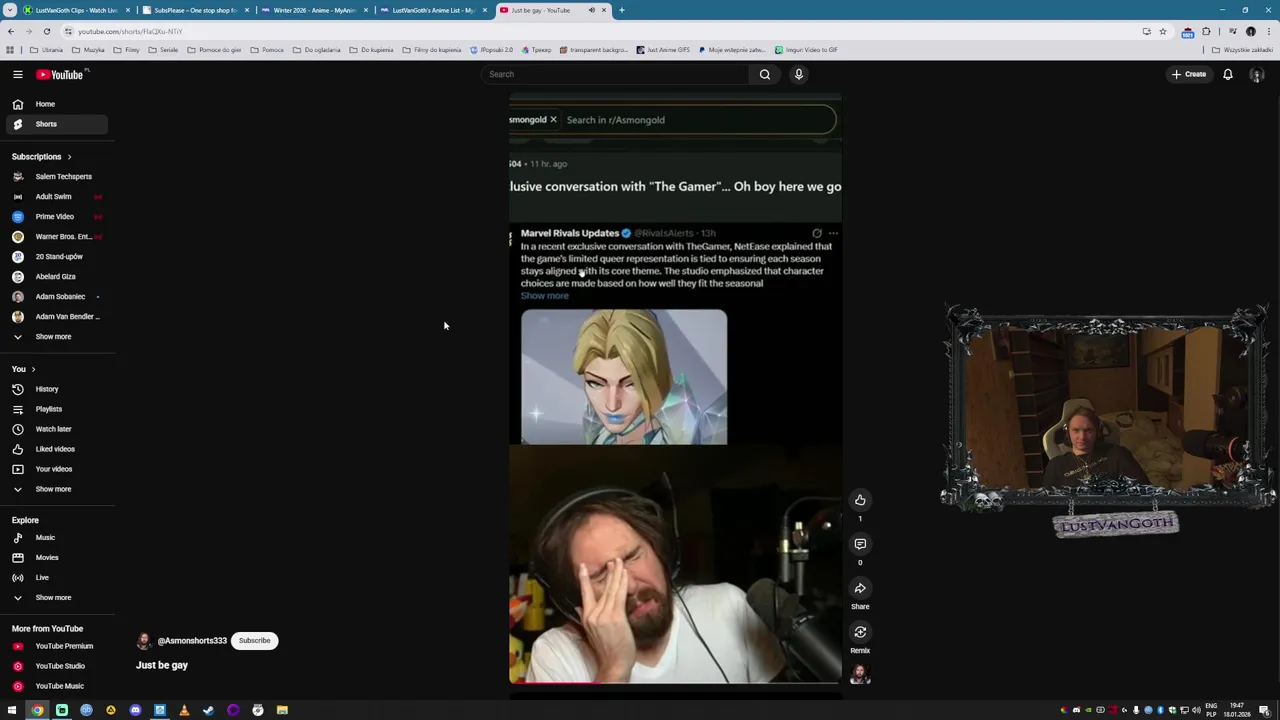The image size is (1280, 720).
Task: Open the YouTube guide hamburger menu
Action: pyautogui.click(x=17, y=74)
